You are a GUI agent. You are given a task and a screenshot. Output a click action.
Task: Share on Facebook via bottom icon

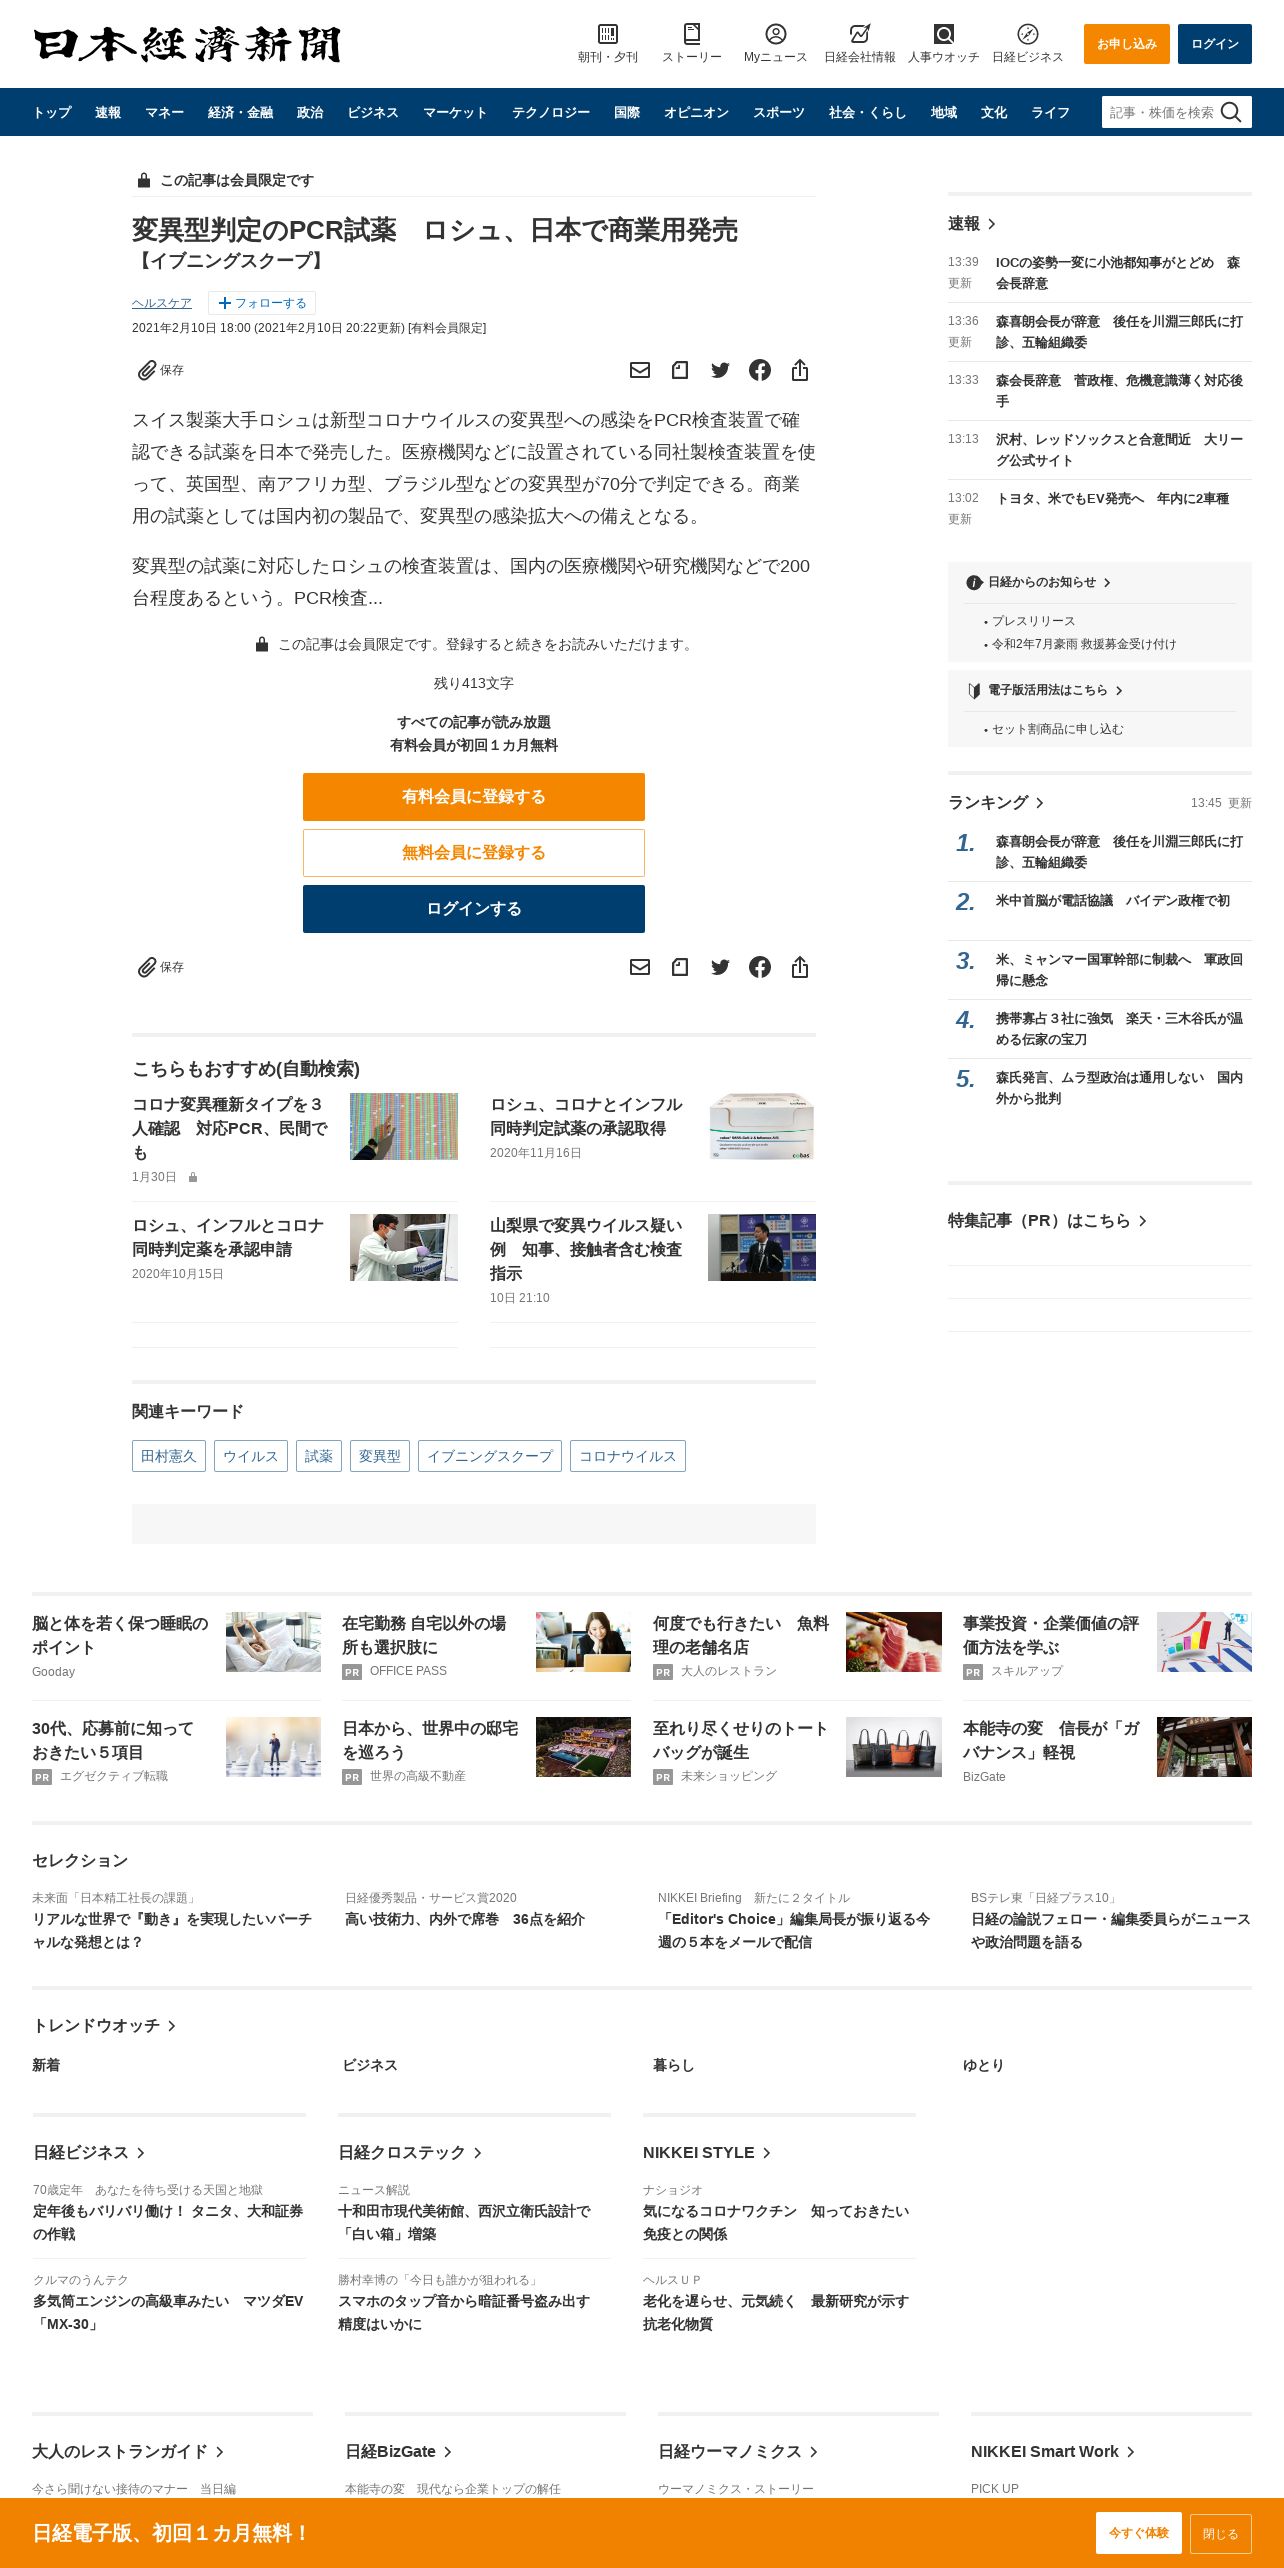click(760, 967)
